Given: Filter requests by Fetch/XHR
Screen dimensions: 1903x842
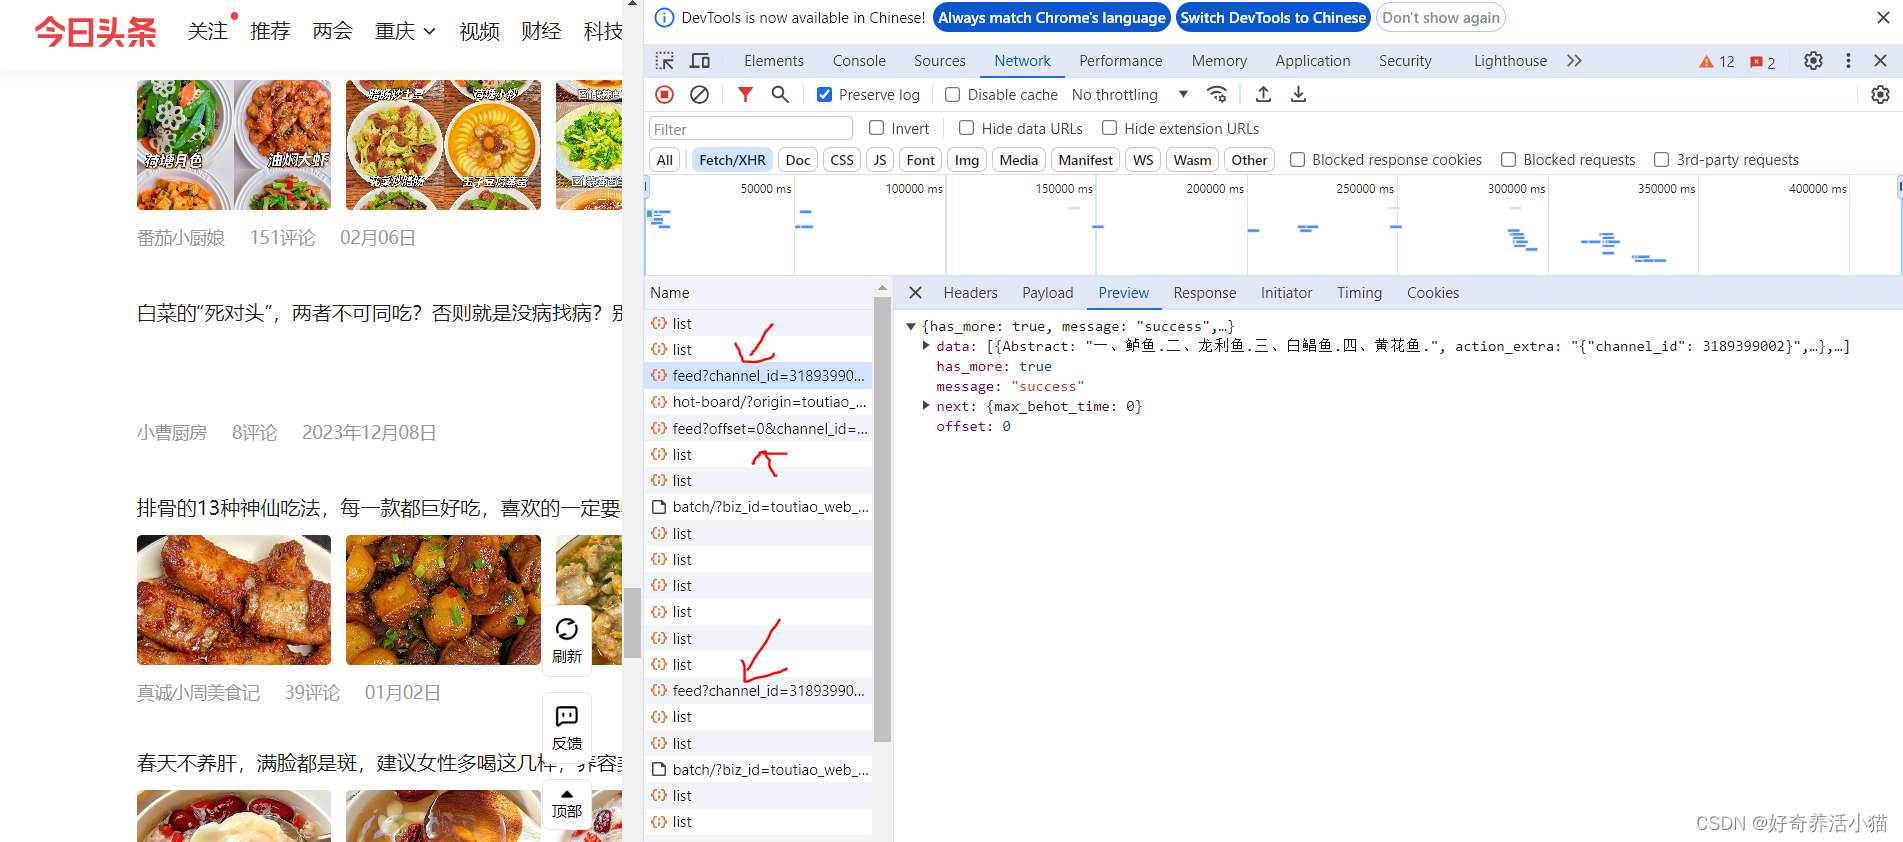Looking at the screenshot, I should [732, 160].
